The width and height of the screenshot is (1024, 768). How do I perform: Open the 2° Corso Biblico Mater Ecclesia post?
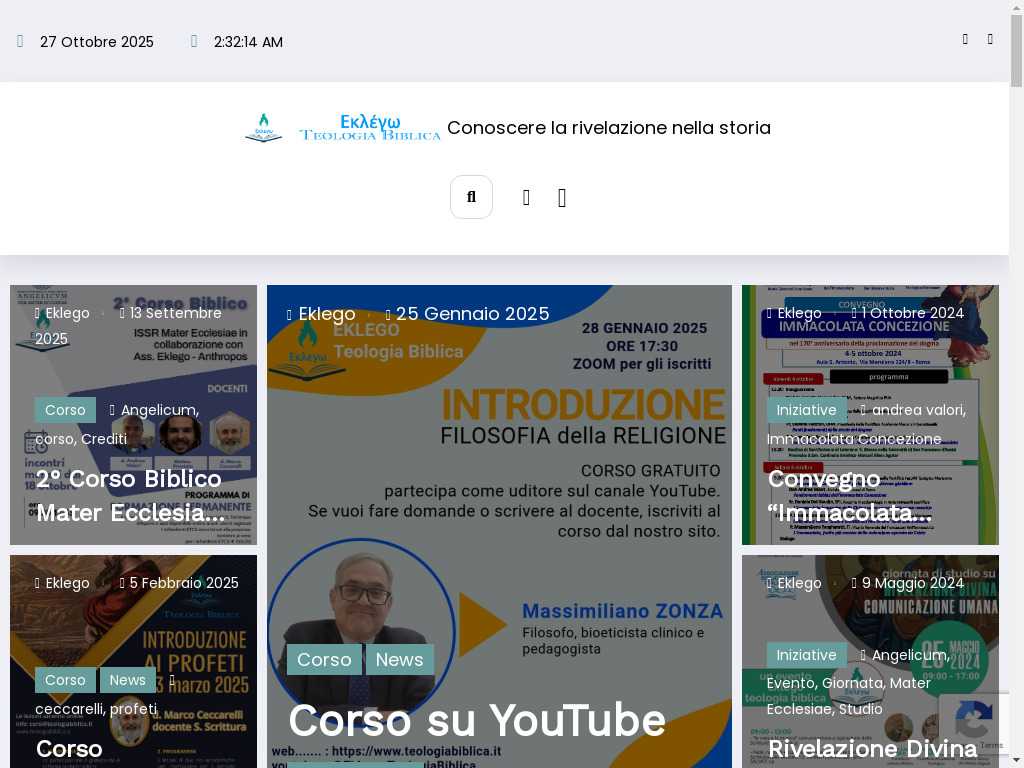pyautogui.click(x=130, y=496)
